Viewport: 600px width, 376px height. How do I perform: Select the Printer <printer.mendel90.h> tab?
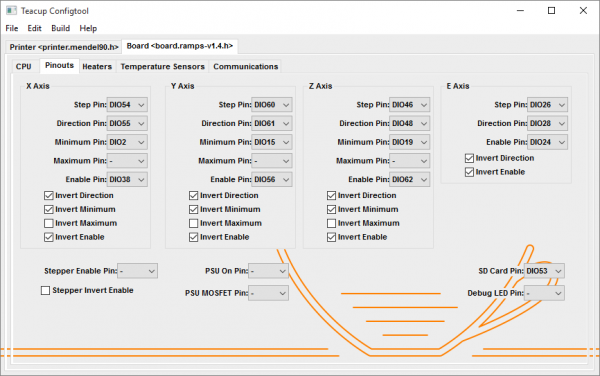pyautogui.click(x=64, y=47)
